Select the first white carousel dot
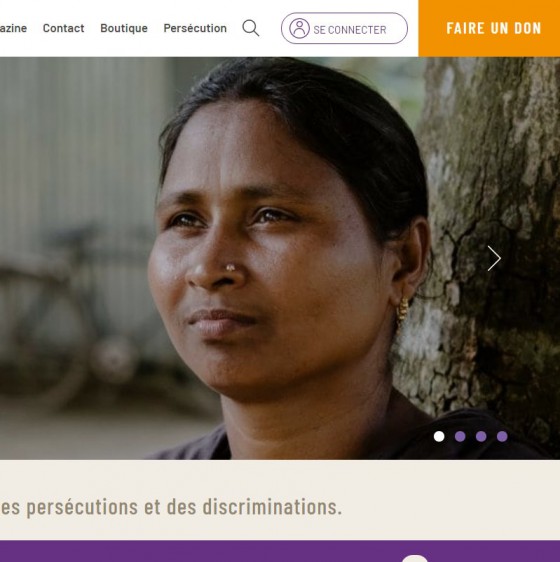Screen dimensions: 560x562 pos(439,436)
